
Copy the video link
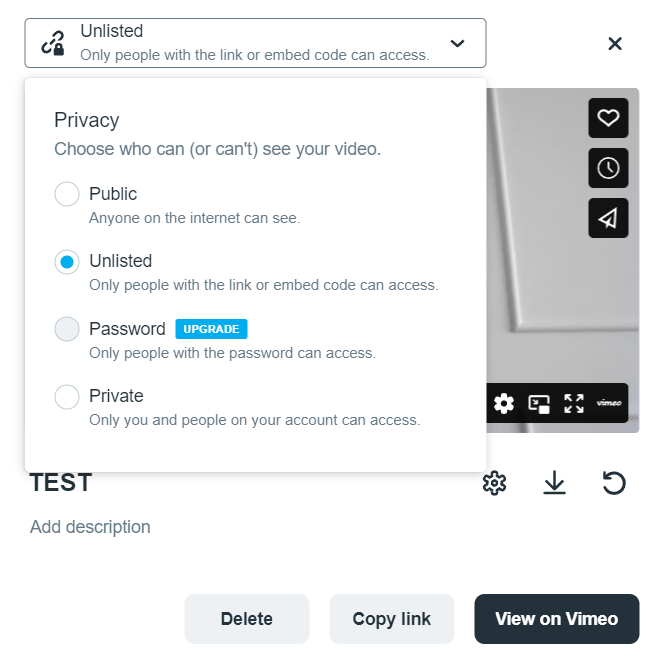point(392,619)
